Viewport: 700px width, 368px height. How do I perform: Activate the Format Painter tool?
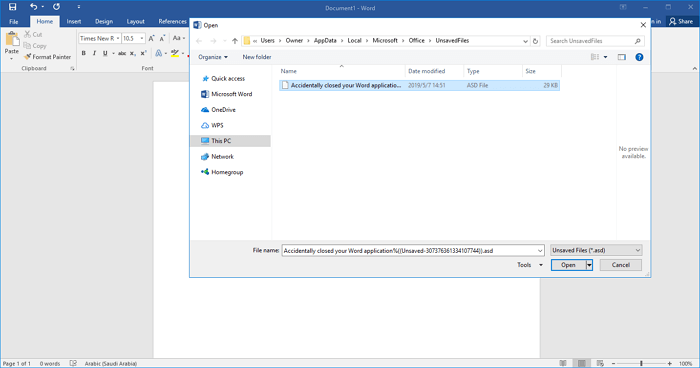tap(47, 57)
